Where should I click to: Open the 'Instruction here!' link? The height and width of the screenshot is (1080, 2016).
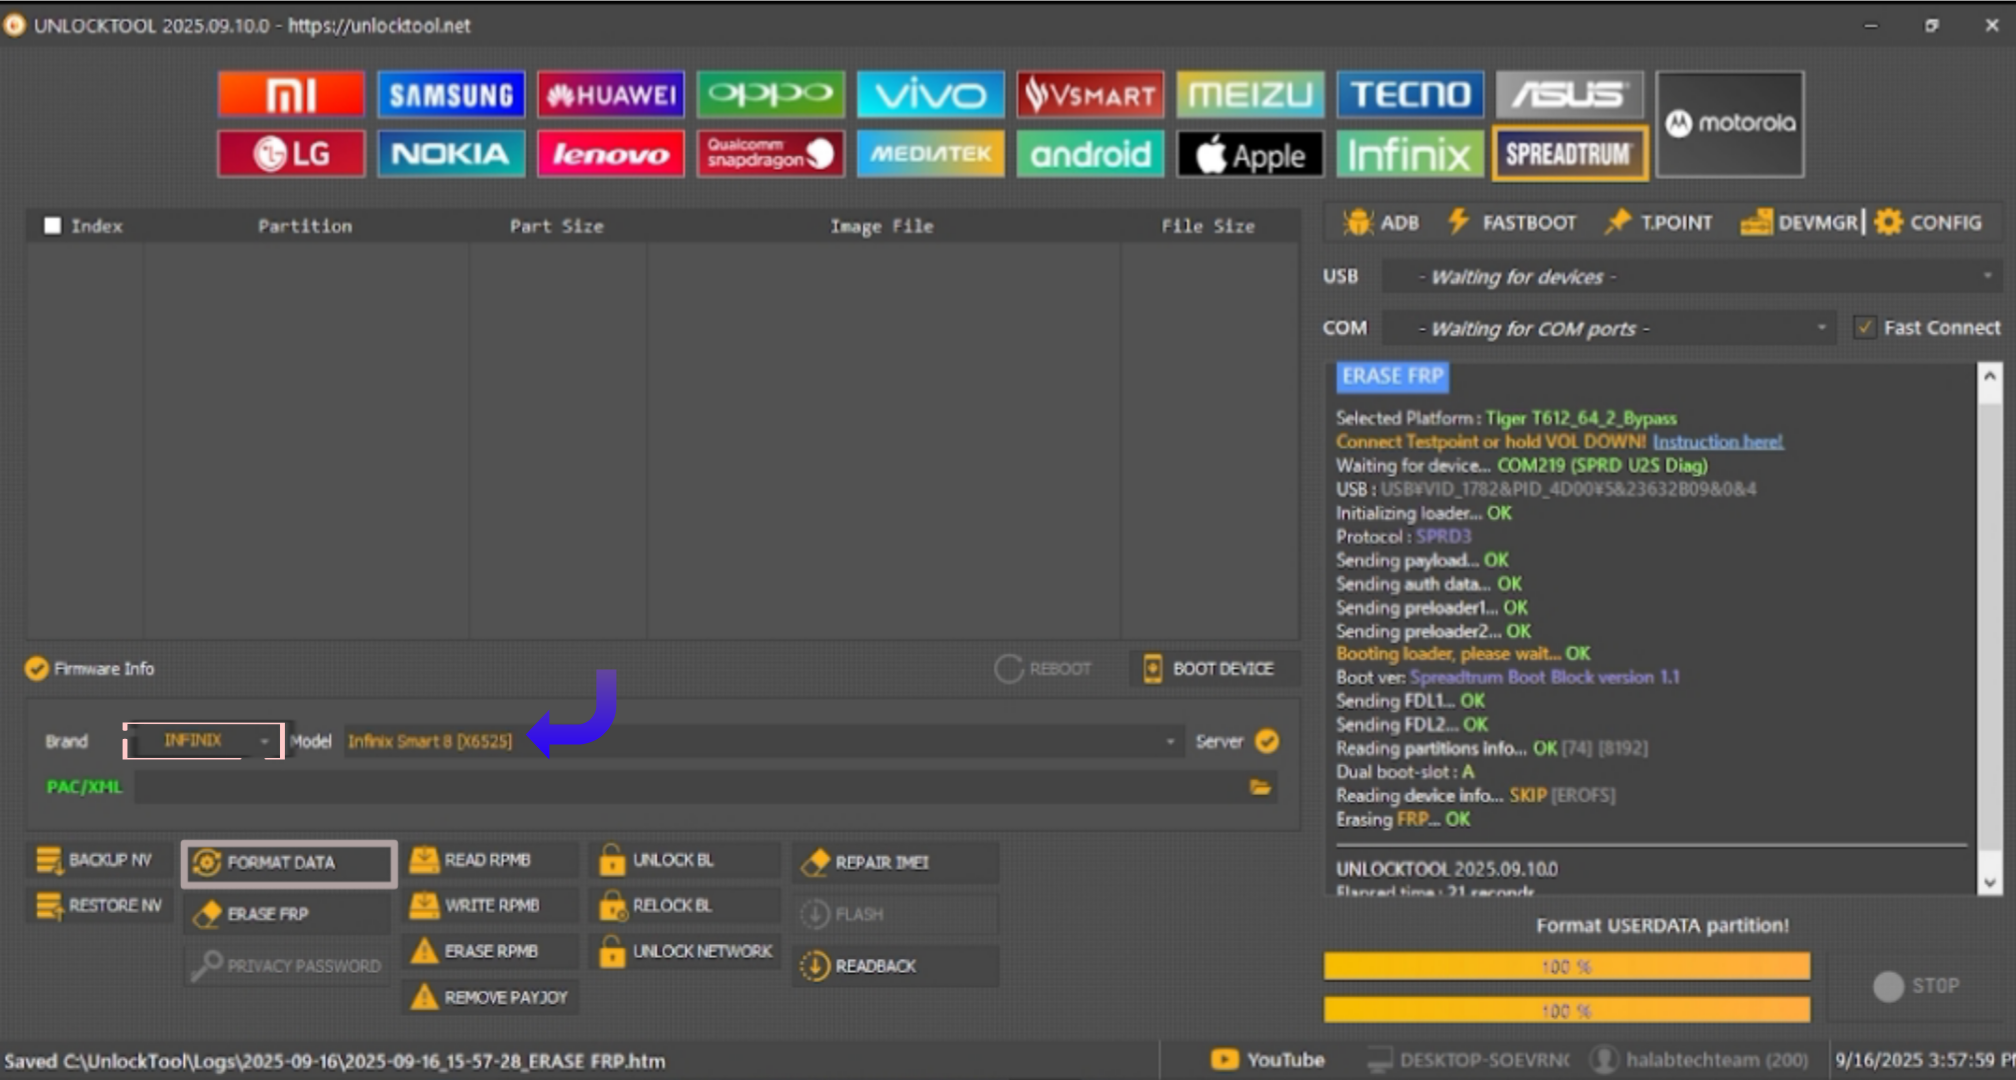[x=1717, y=441]
